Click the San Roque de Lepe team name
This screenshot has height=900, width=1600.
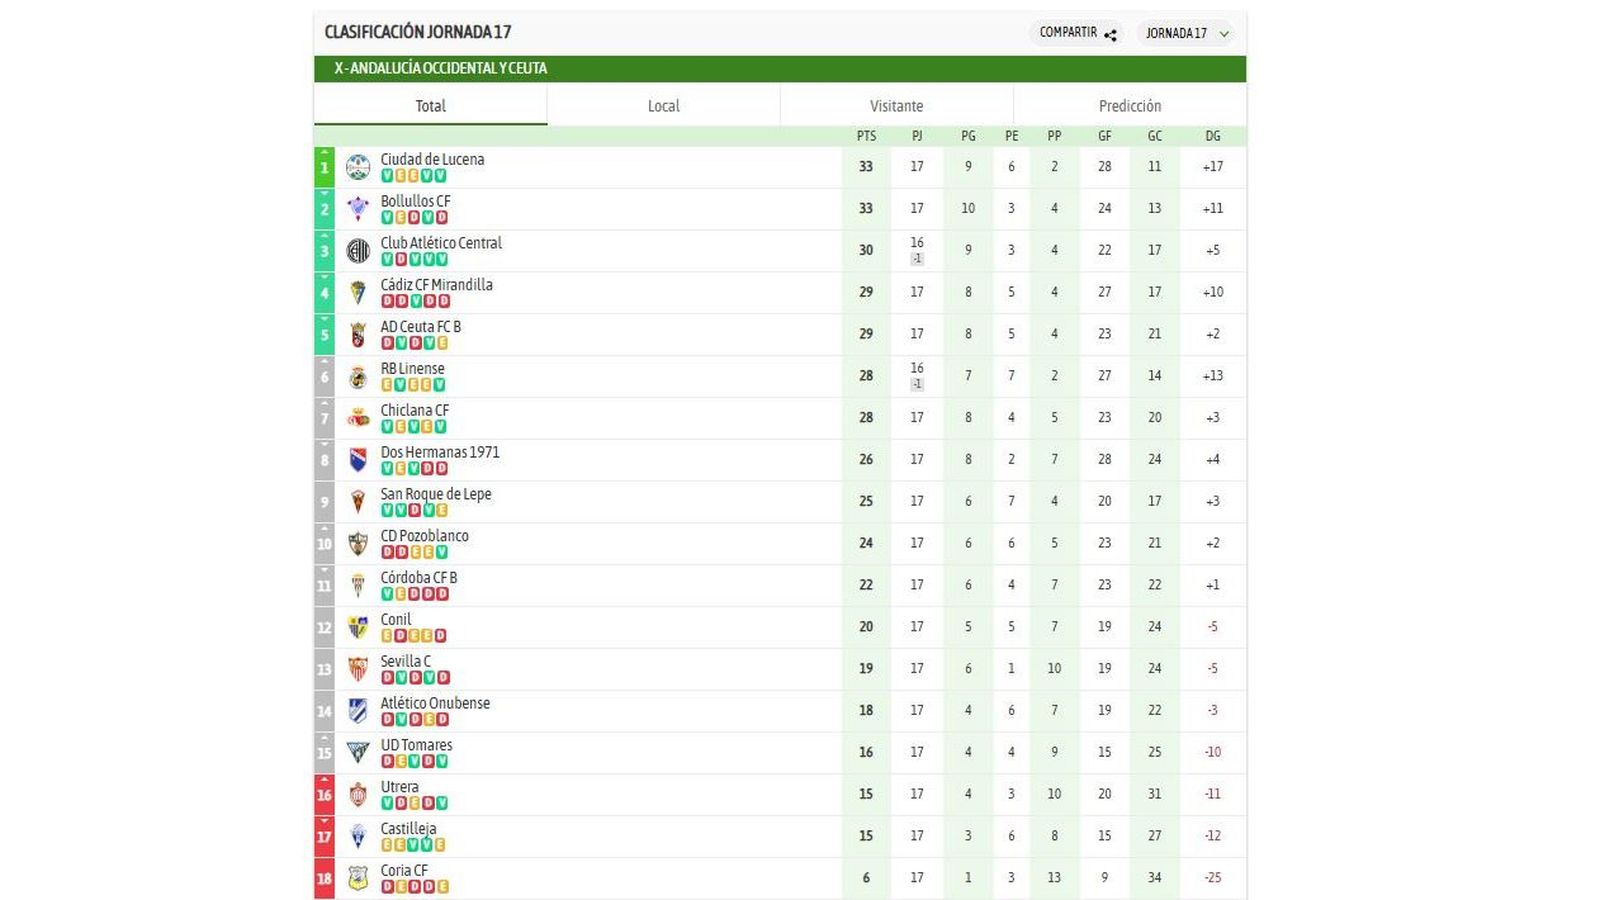[437, 494]
